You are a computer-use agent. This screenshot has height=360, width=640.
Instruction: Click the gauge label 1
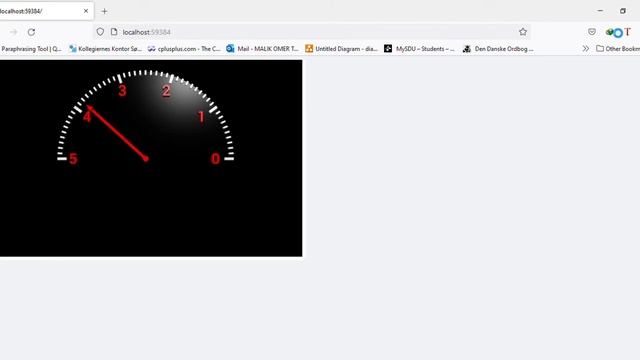(x=201, y=117)
